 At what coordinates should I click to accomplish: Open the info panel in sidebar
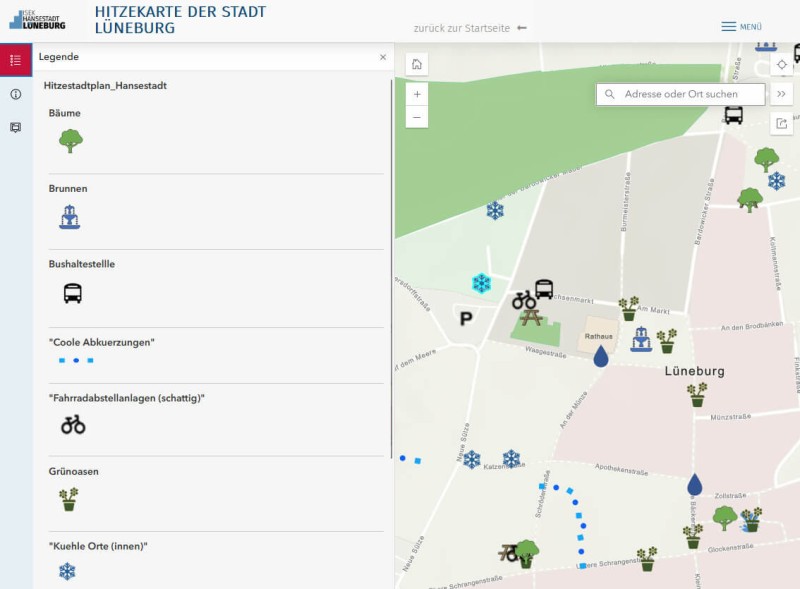(15, 94)
